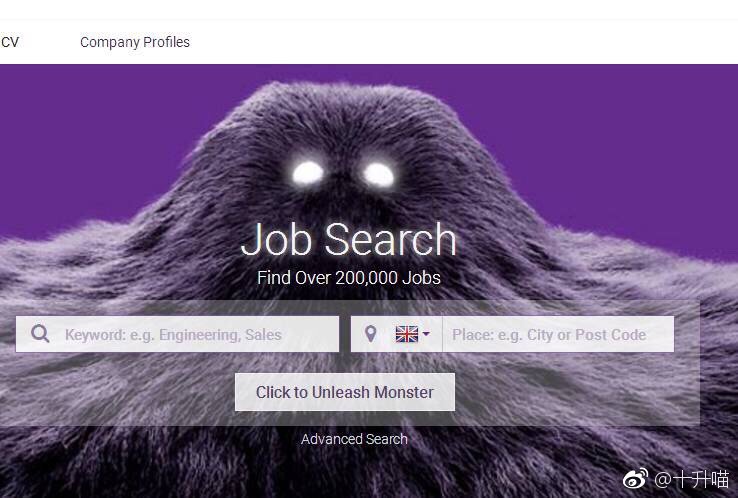Click the Click to Unleash Monster button

[x=345, y=392]
